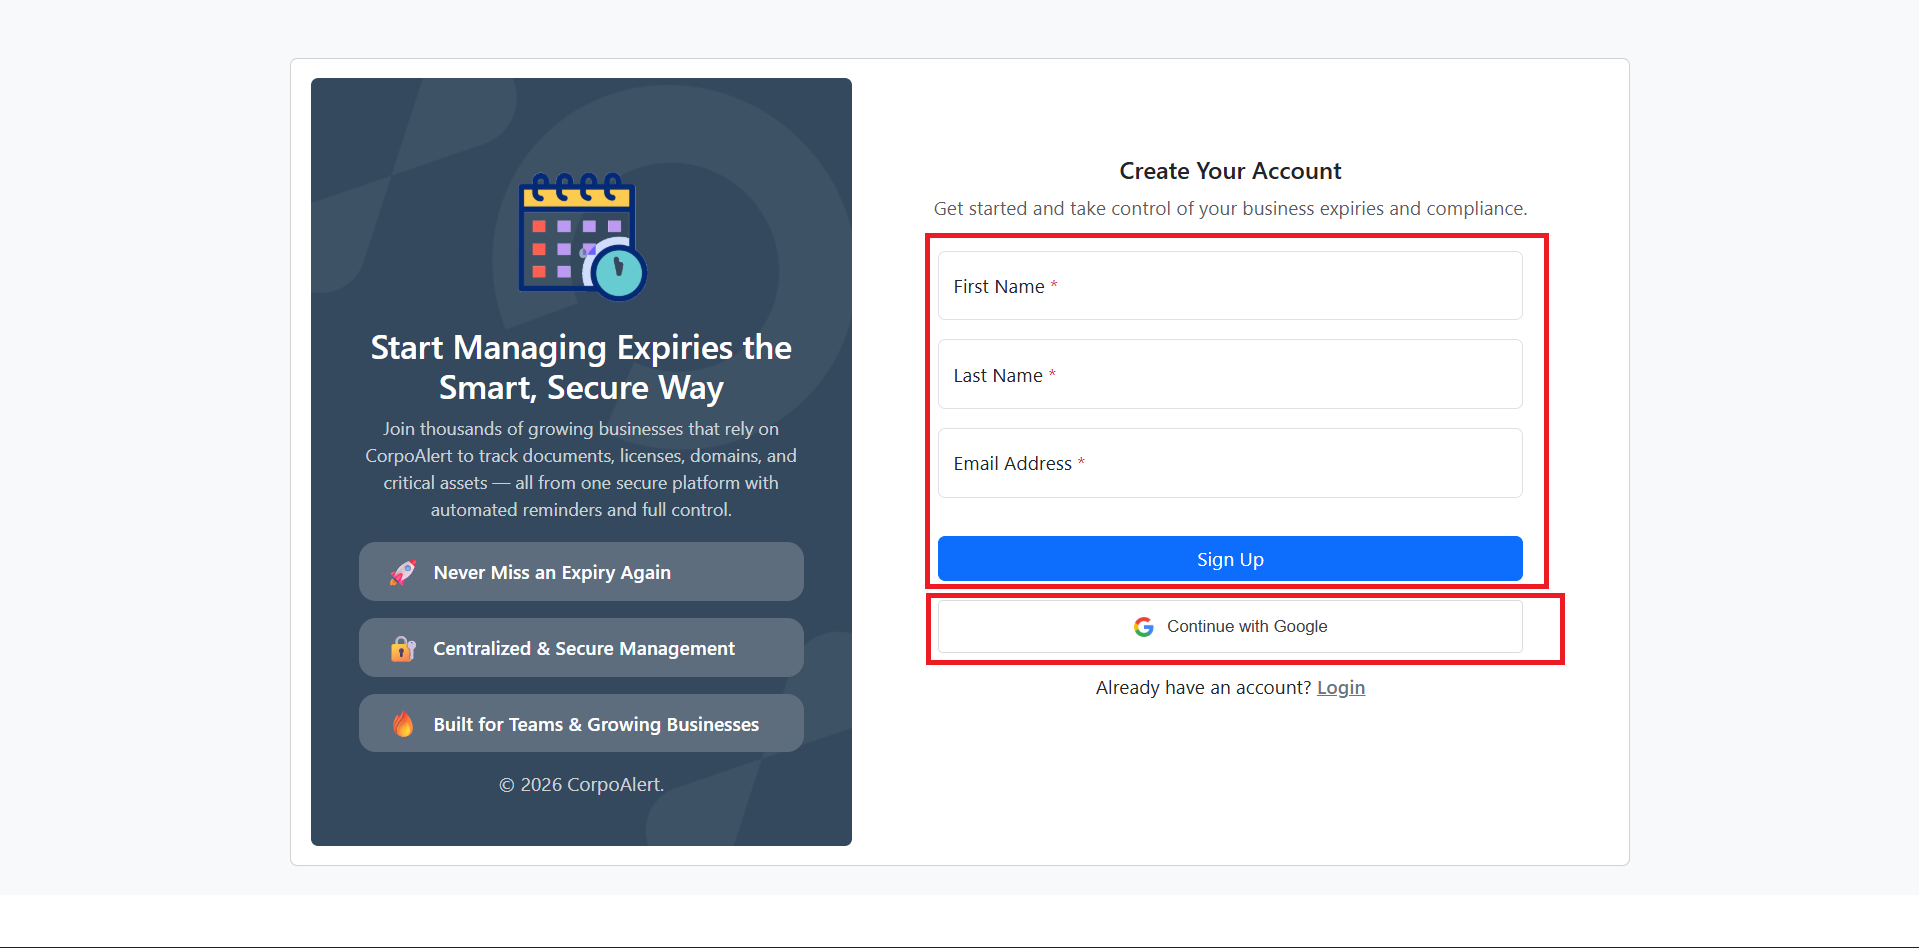Click the Last Name input field
1919x948 pixels.
[x=1229, y=374]
